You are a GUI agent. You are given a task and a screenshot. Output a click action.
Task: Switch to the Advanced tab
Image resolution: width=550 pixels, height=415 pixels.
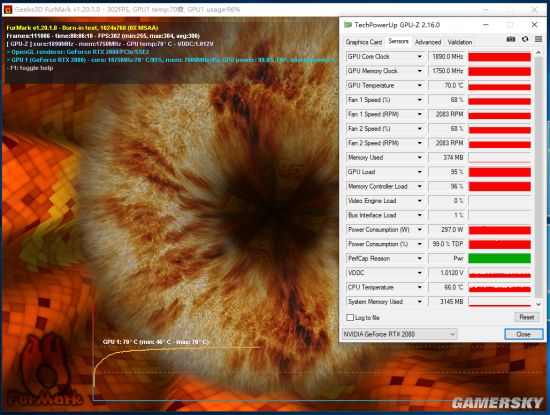(428, 42)
